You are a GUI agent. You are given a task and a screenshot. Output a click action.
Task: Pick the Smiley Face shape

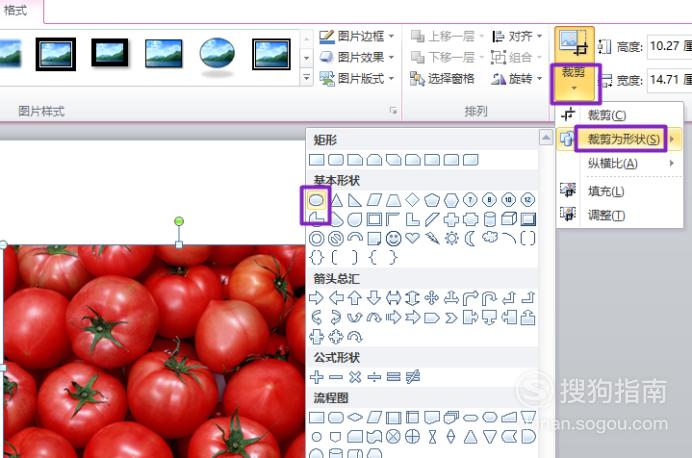tap(393, 239)
